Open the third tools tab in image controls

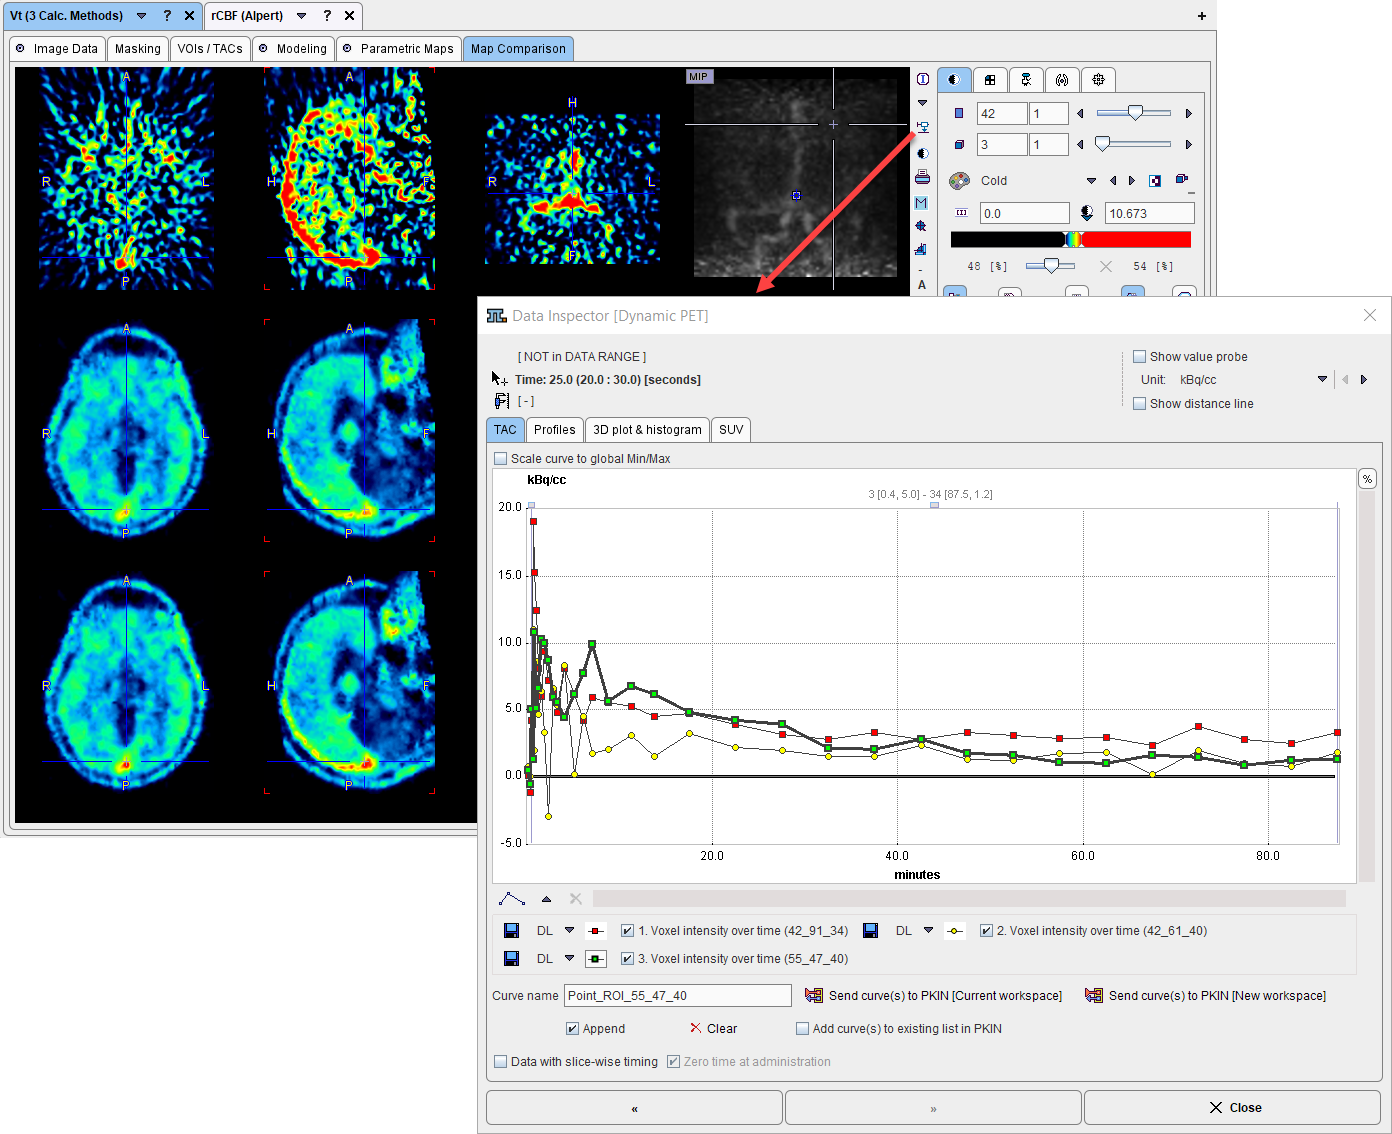tap(1026, 80)
